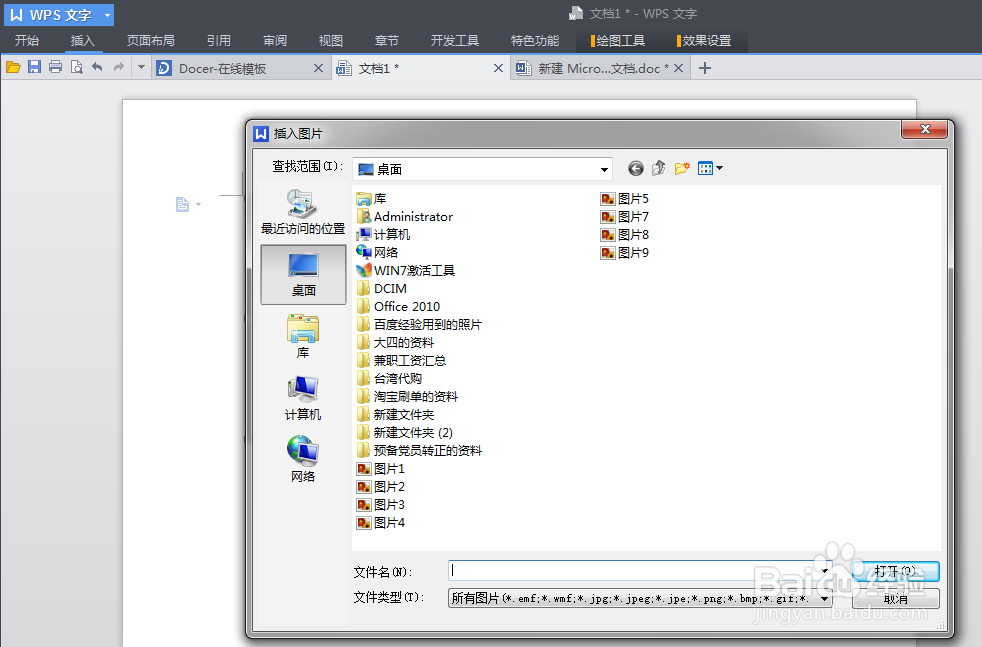Create a new folder in the dialog

[682, 167]
